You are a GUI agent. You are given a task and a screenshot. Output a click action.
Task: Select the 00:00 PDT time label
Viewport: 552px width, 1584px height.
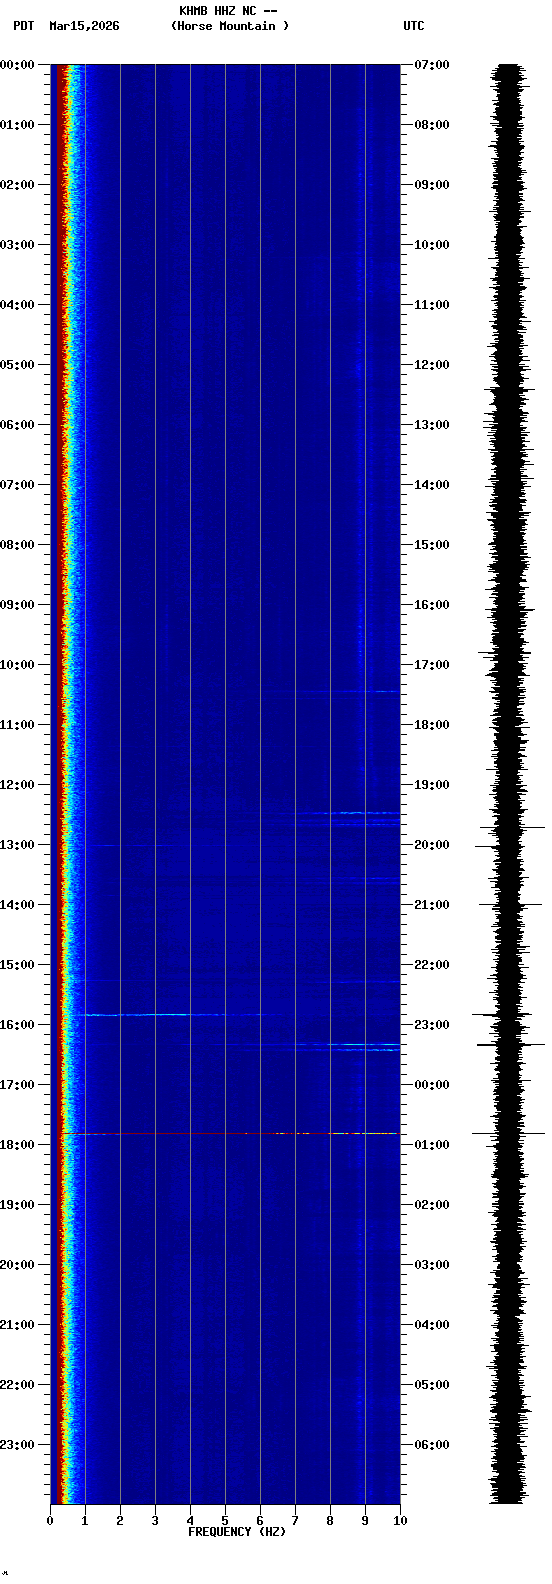(17, 65)
